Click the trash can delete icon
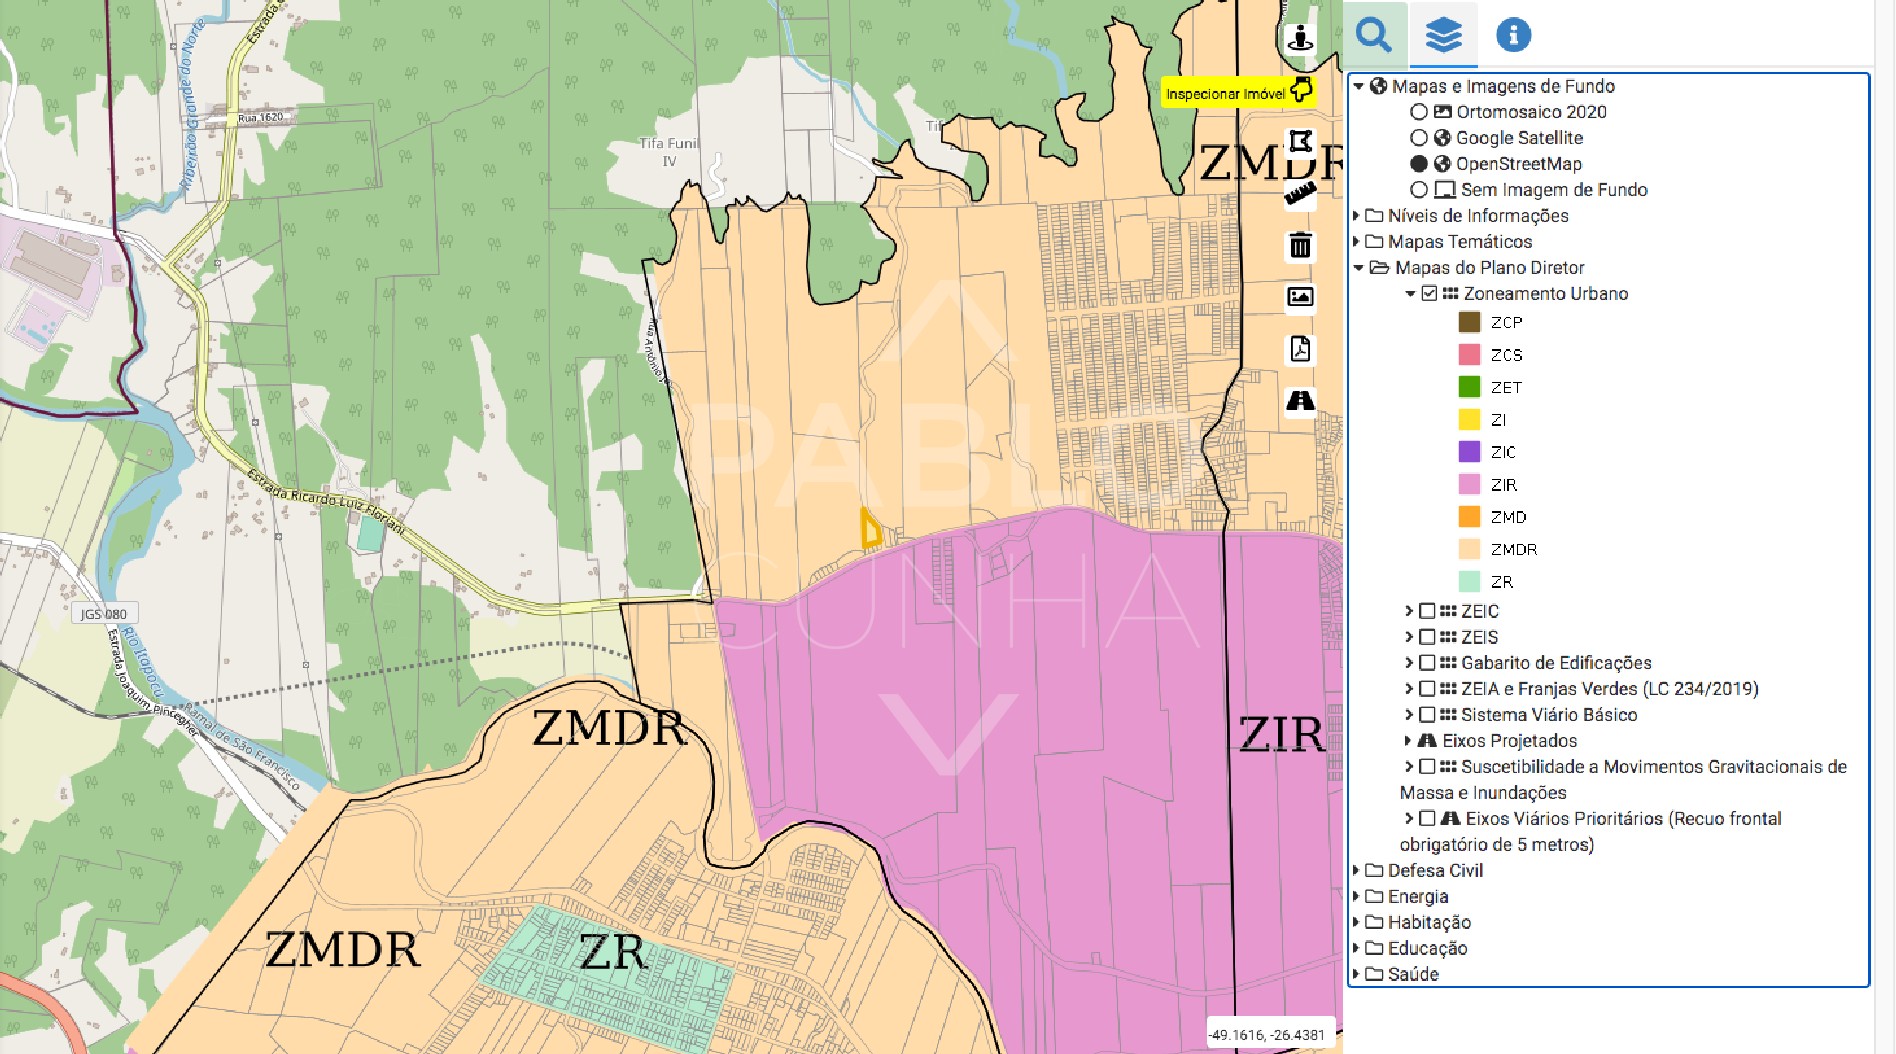Image resolution: width=1896 pixels, height=1054 pixels. tap(1300, 246)
